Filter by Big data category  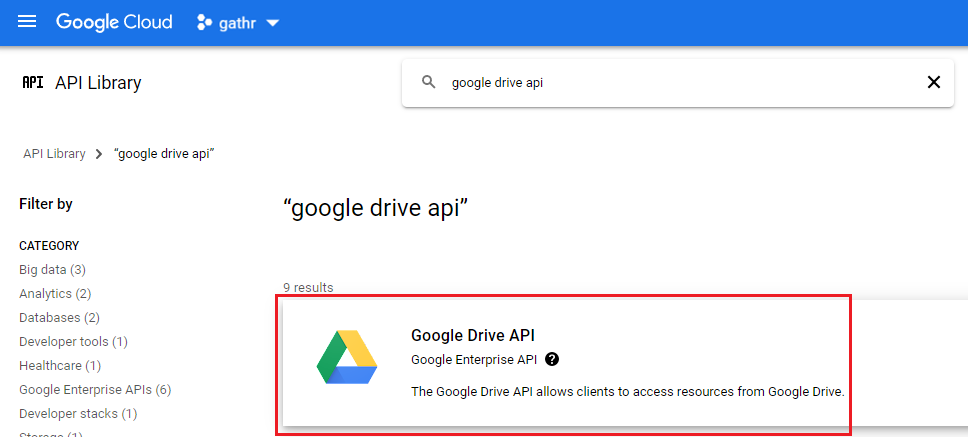pyautogui.click(x=52, y=270)
